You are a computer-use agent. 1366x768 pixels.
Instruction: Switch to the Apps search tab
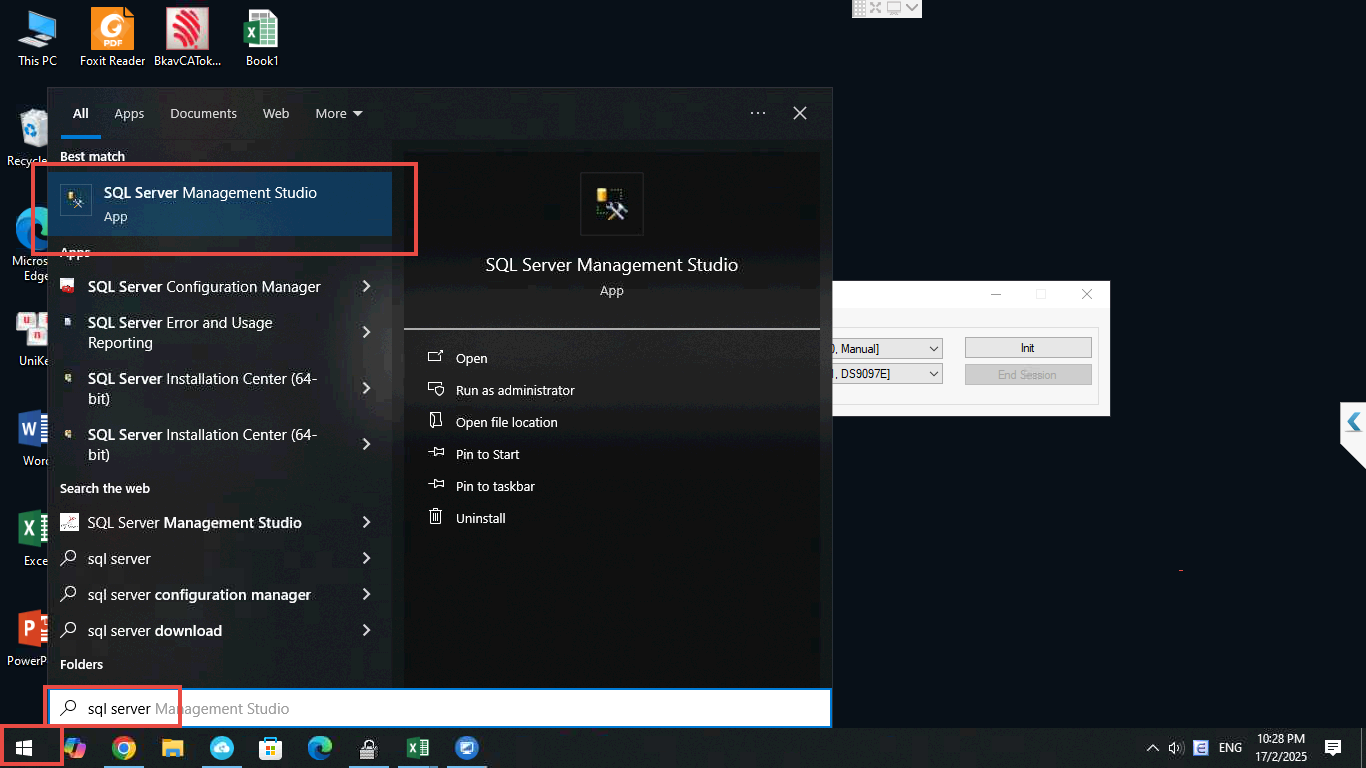[129, 114]
